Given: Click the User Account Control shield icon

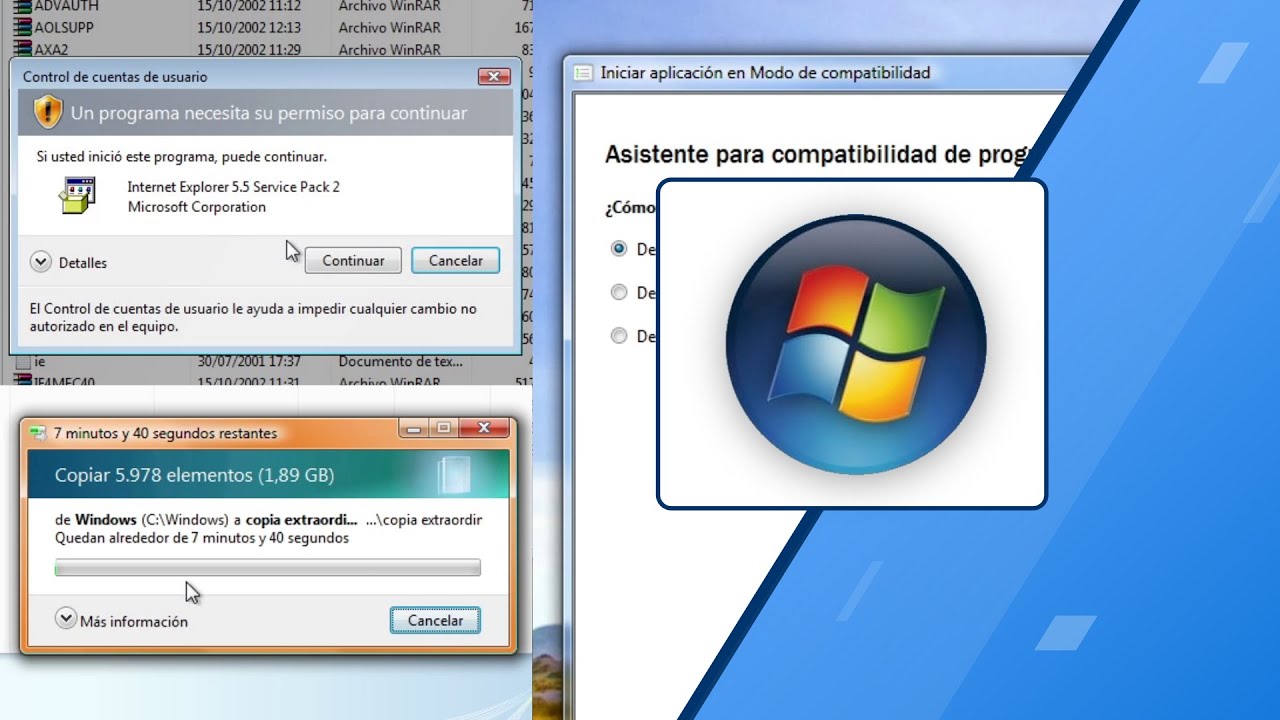Looking at the screenshot, I should [48, 112].
